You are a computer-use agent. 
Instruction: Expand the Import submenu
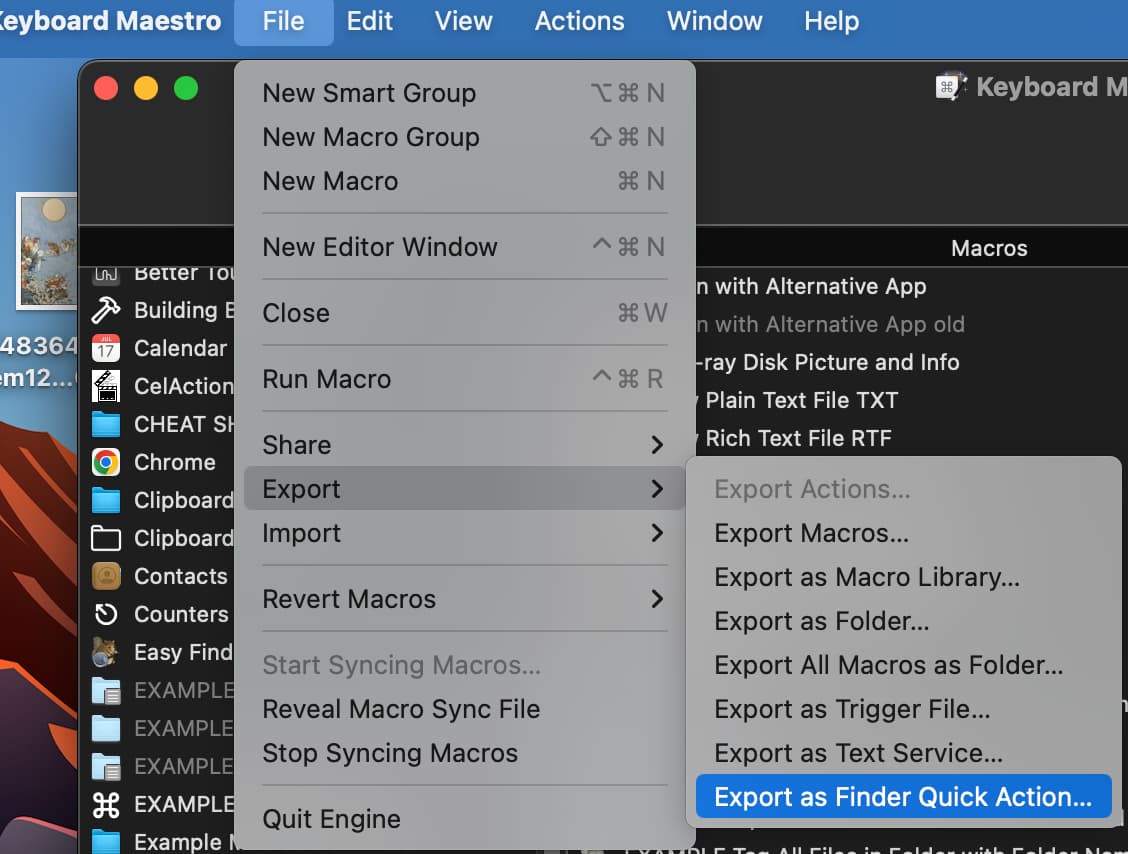(x=464, y=533)
